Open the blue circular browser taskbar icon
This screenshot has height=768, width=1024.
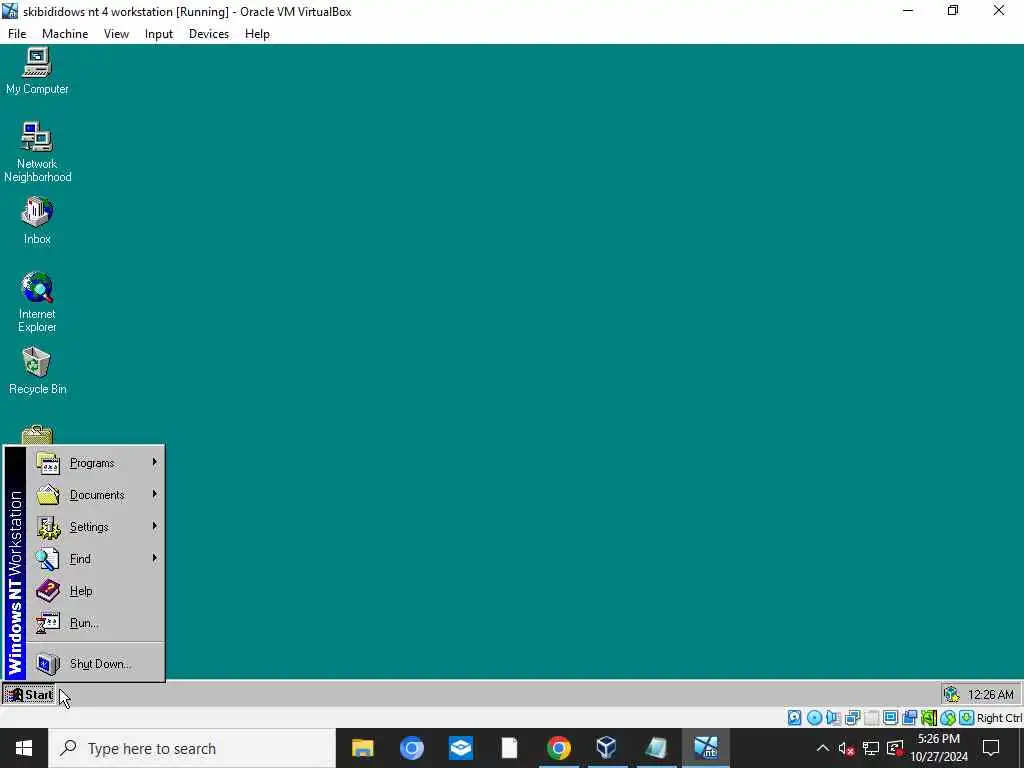coord(411,748)
